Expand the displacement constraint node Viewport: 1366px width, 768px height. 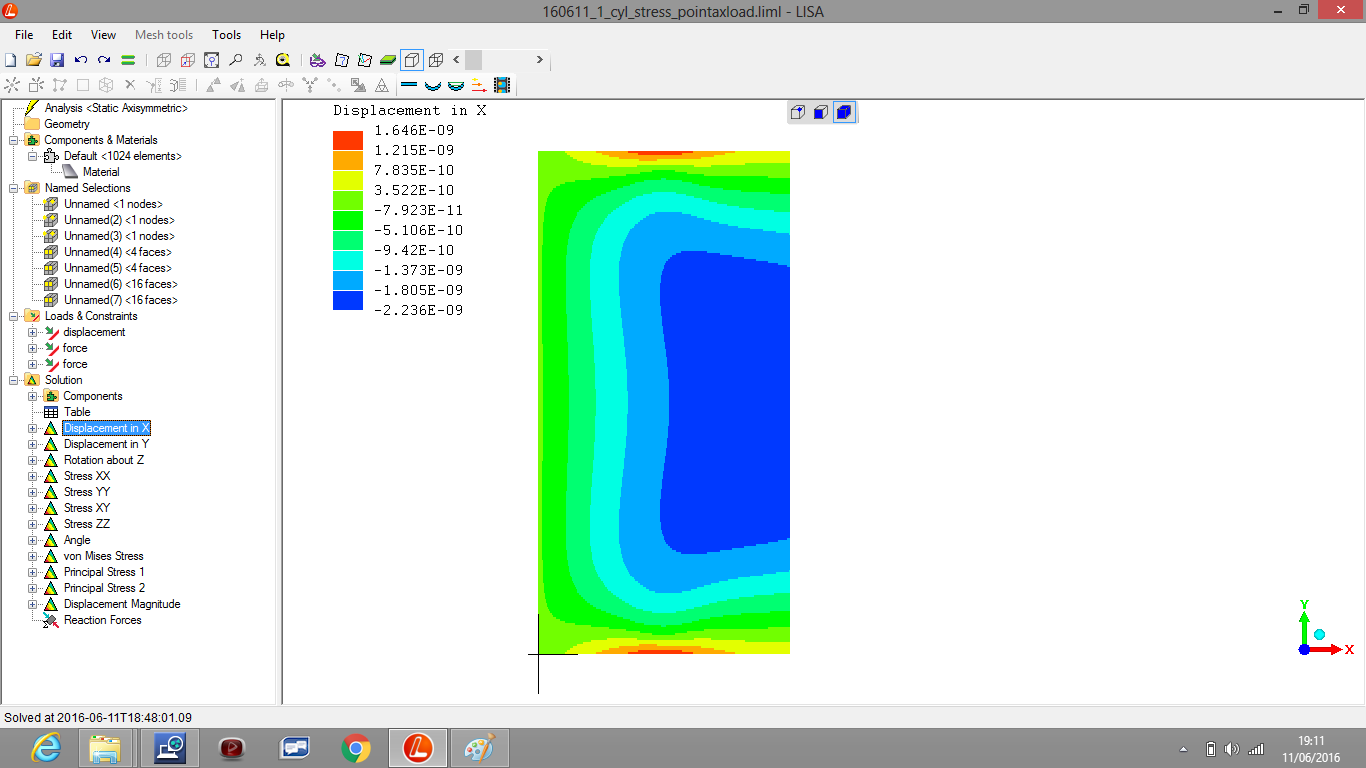point(33,332)
